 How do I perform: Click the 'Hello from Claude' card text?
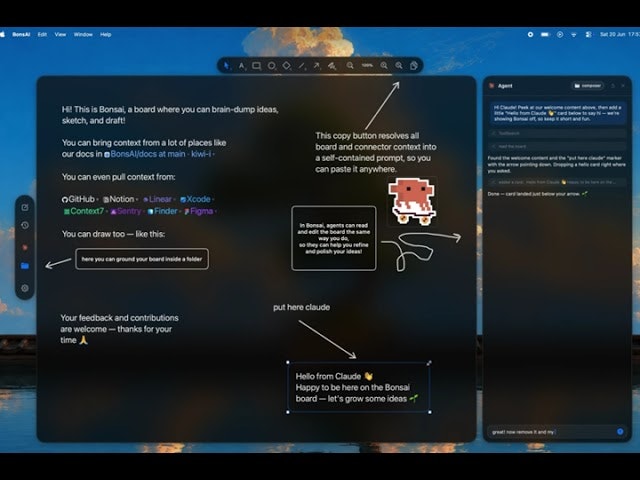point(356,387)
